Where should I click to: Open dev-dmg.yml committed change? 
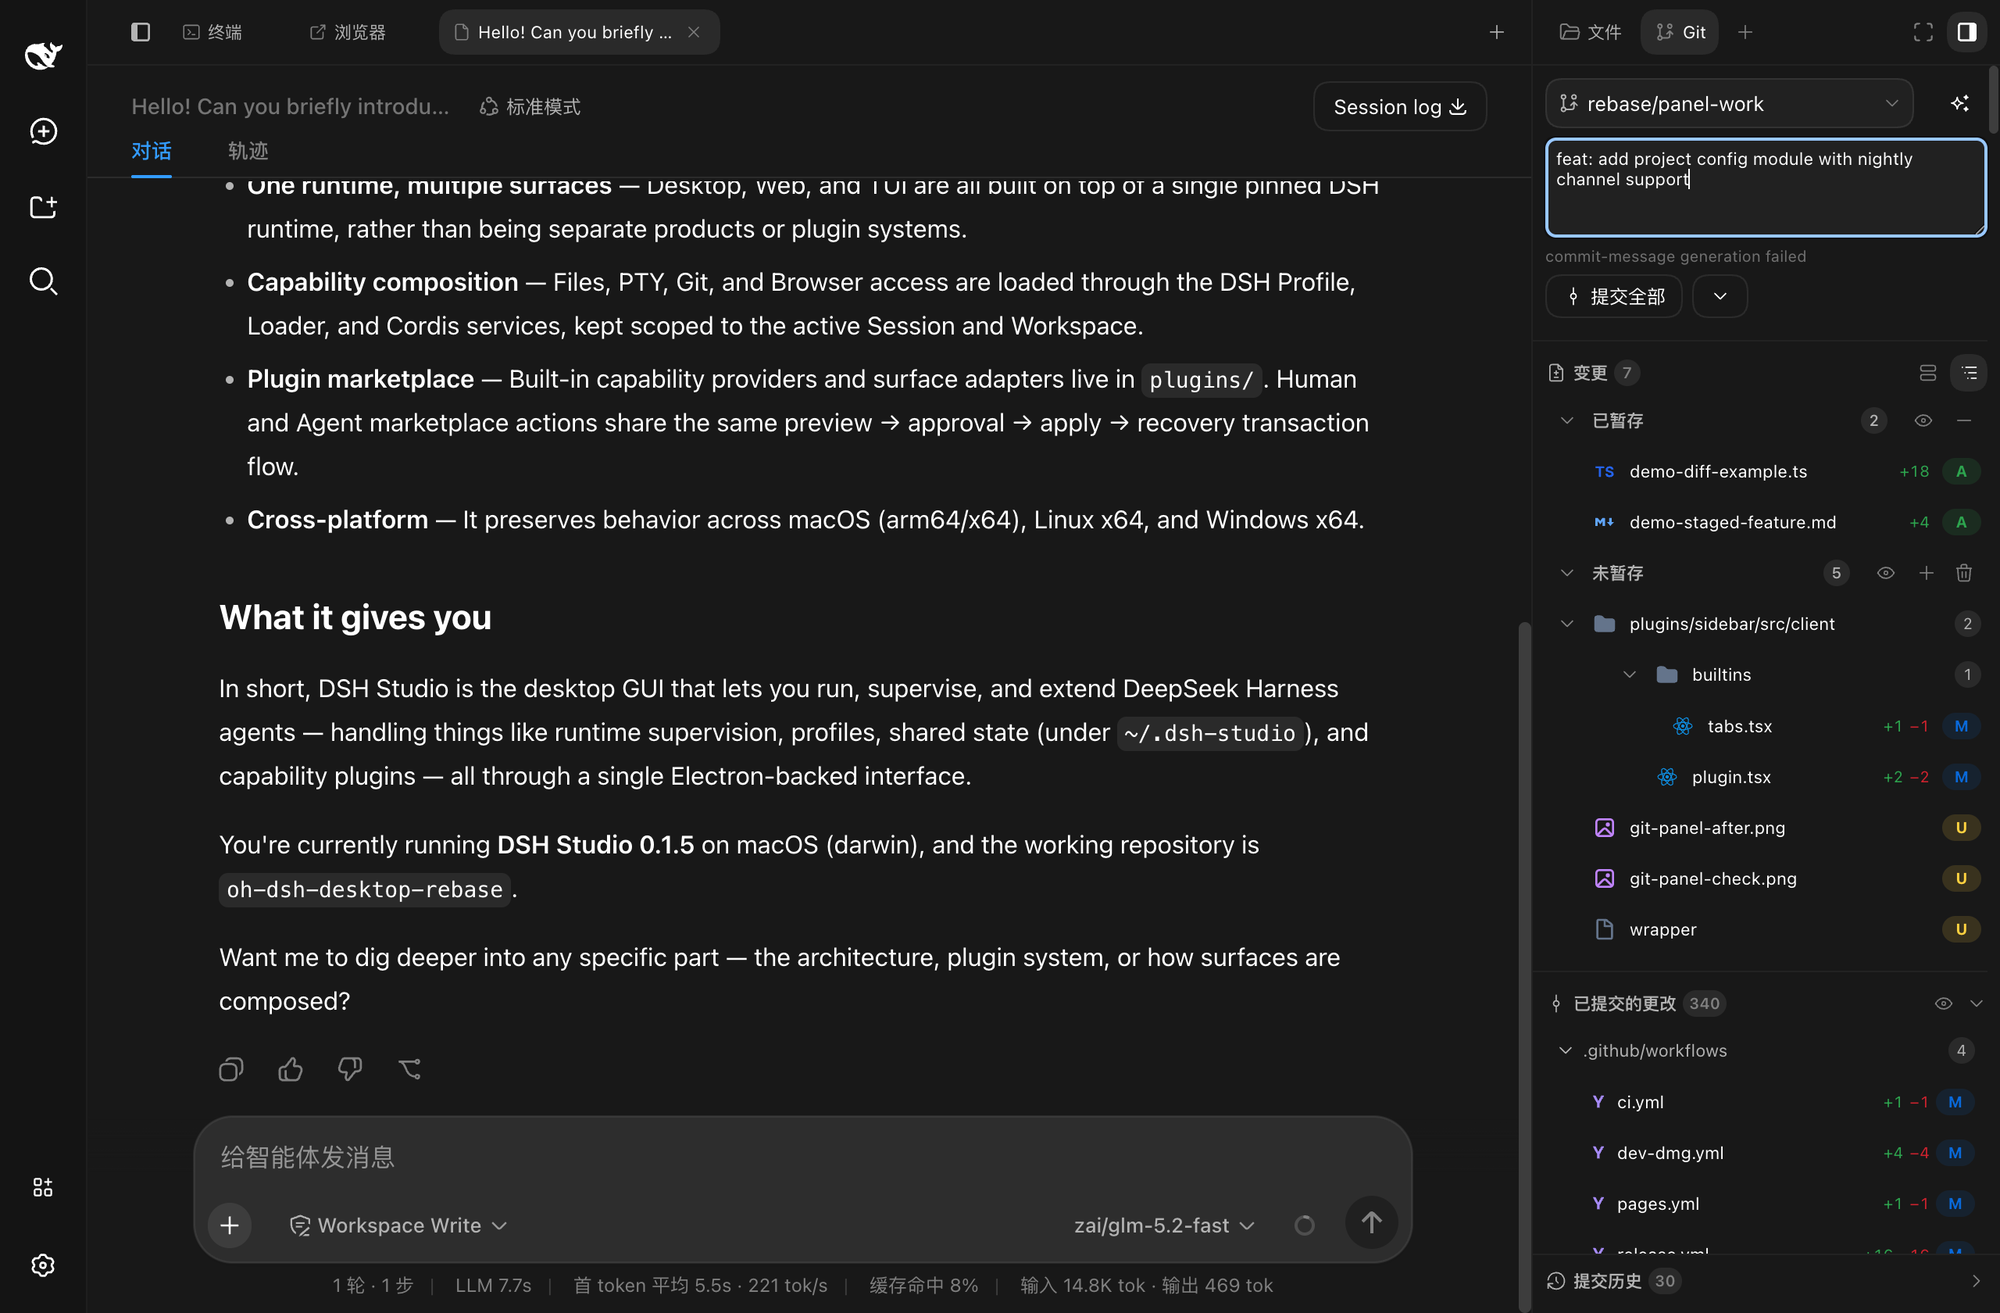(x=1765, y=1153)
